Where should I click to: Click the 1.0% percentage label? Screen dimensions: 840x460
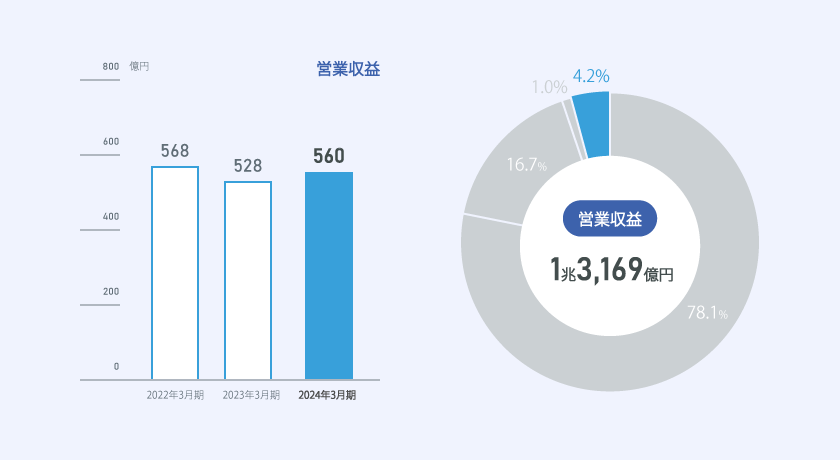coord(549,87)
